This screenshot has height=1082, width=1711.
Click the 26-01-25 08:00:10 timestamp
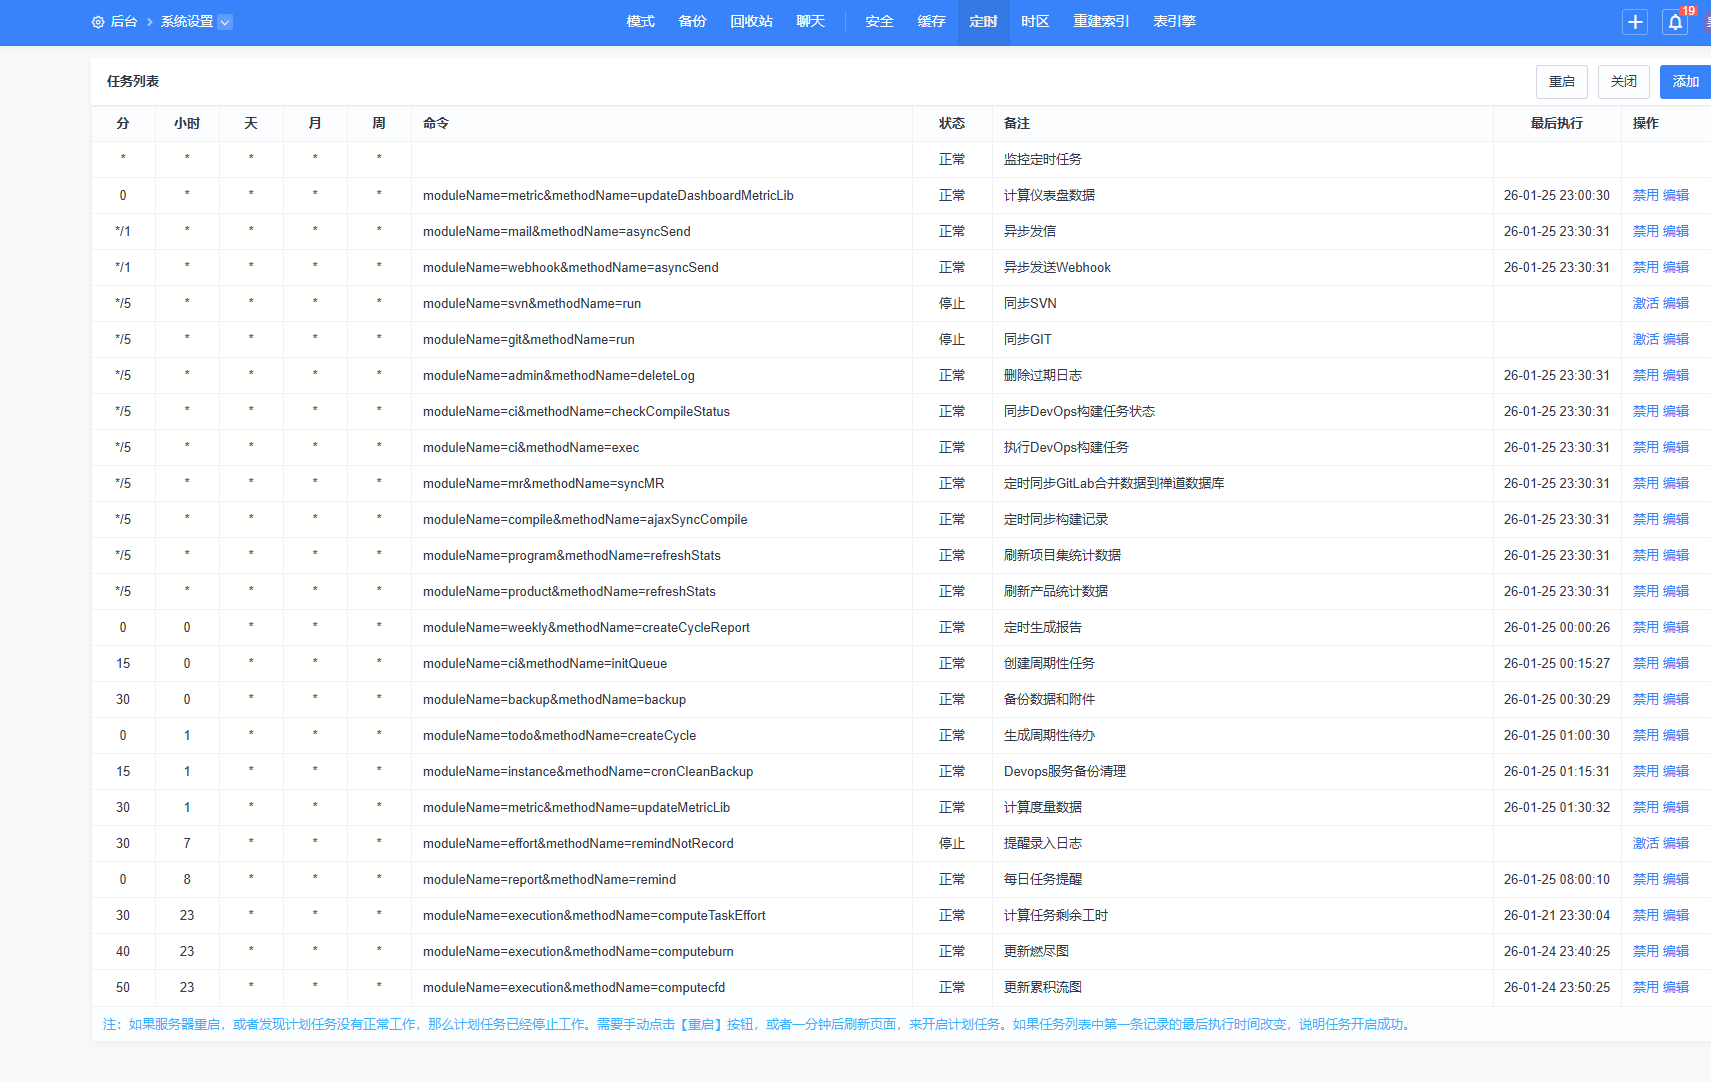(x=1557, y=880)
